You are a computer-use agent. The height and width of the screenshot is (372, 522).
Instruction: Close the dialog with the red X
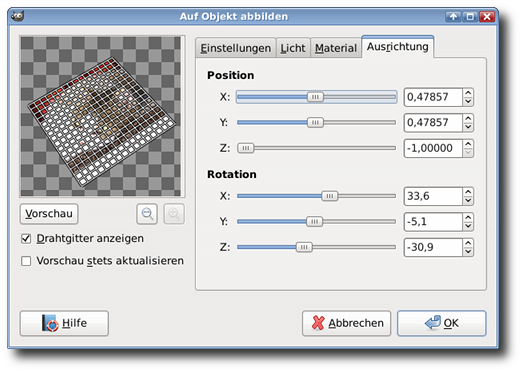coord(487,16)
